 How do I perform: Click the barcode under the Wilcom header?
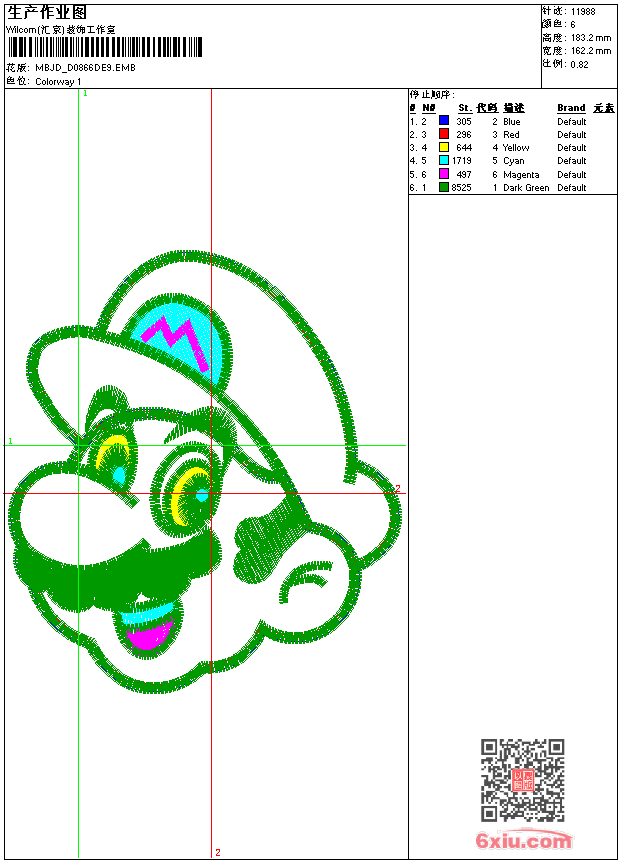tap(105, 48)
